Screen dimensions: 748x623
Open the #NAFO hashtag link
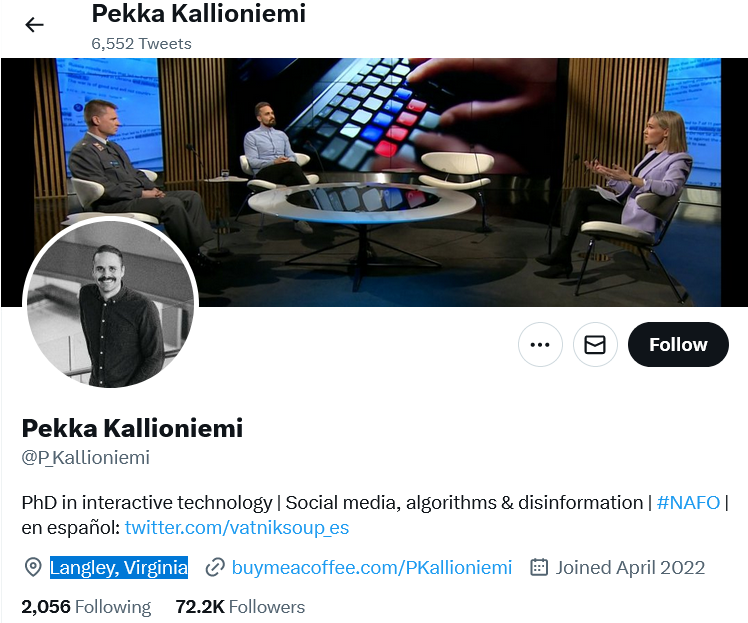688,502
